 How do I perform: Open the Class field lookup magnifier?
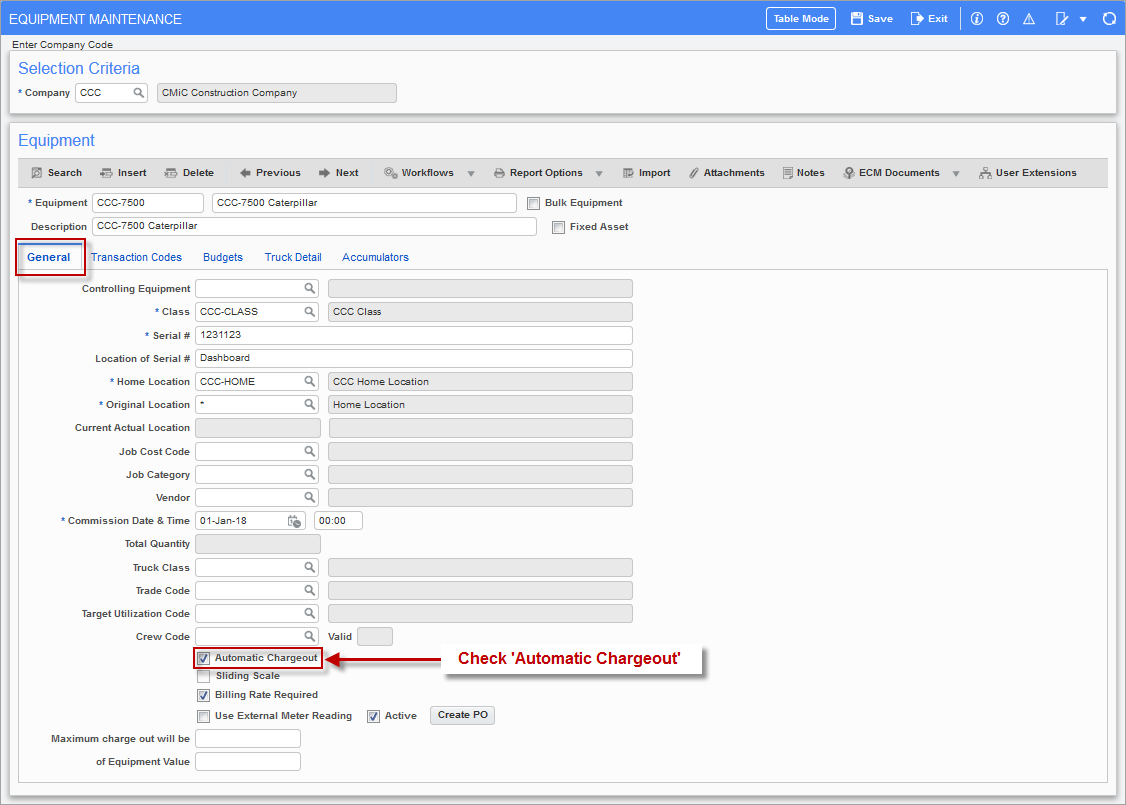(x=310, y=312)
